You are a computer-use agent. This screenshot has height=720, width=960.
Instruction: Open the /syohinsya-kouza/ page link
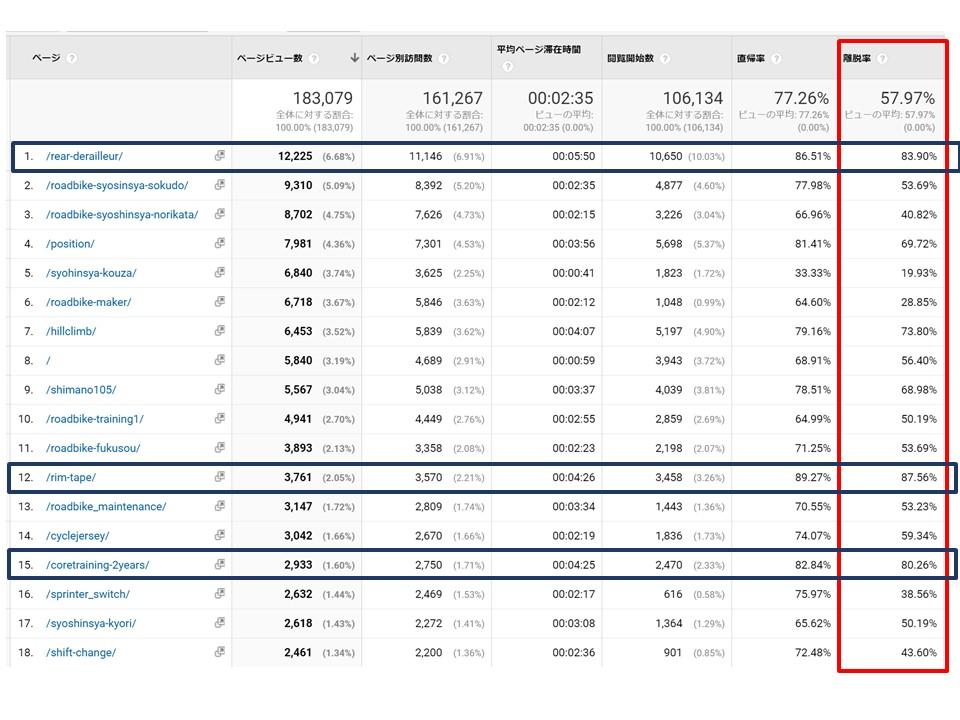91,273
